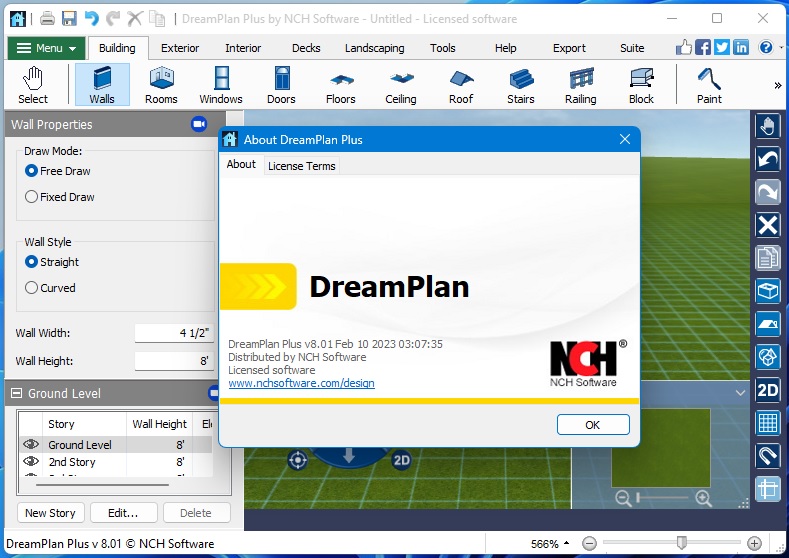Click the print icon in title bar
Screen dimensions: 789x558
pos(47,19)
